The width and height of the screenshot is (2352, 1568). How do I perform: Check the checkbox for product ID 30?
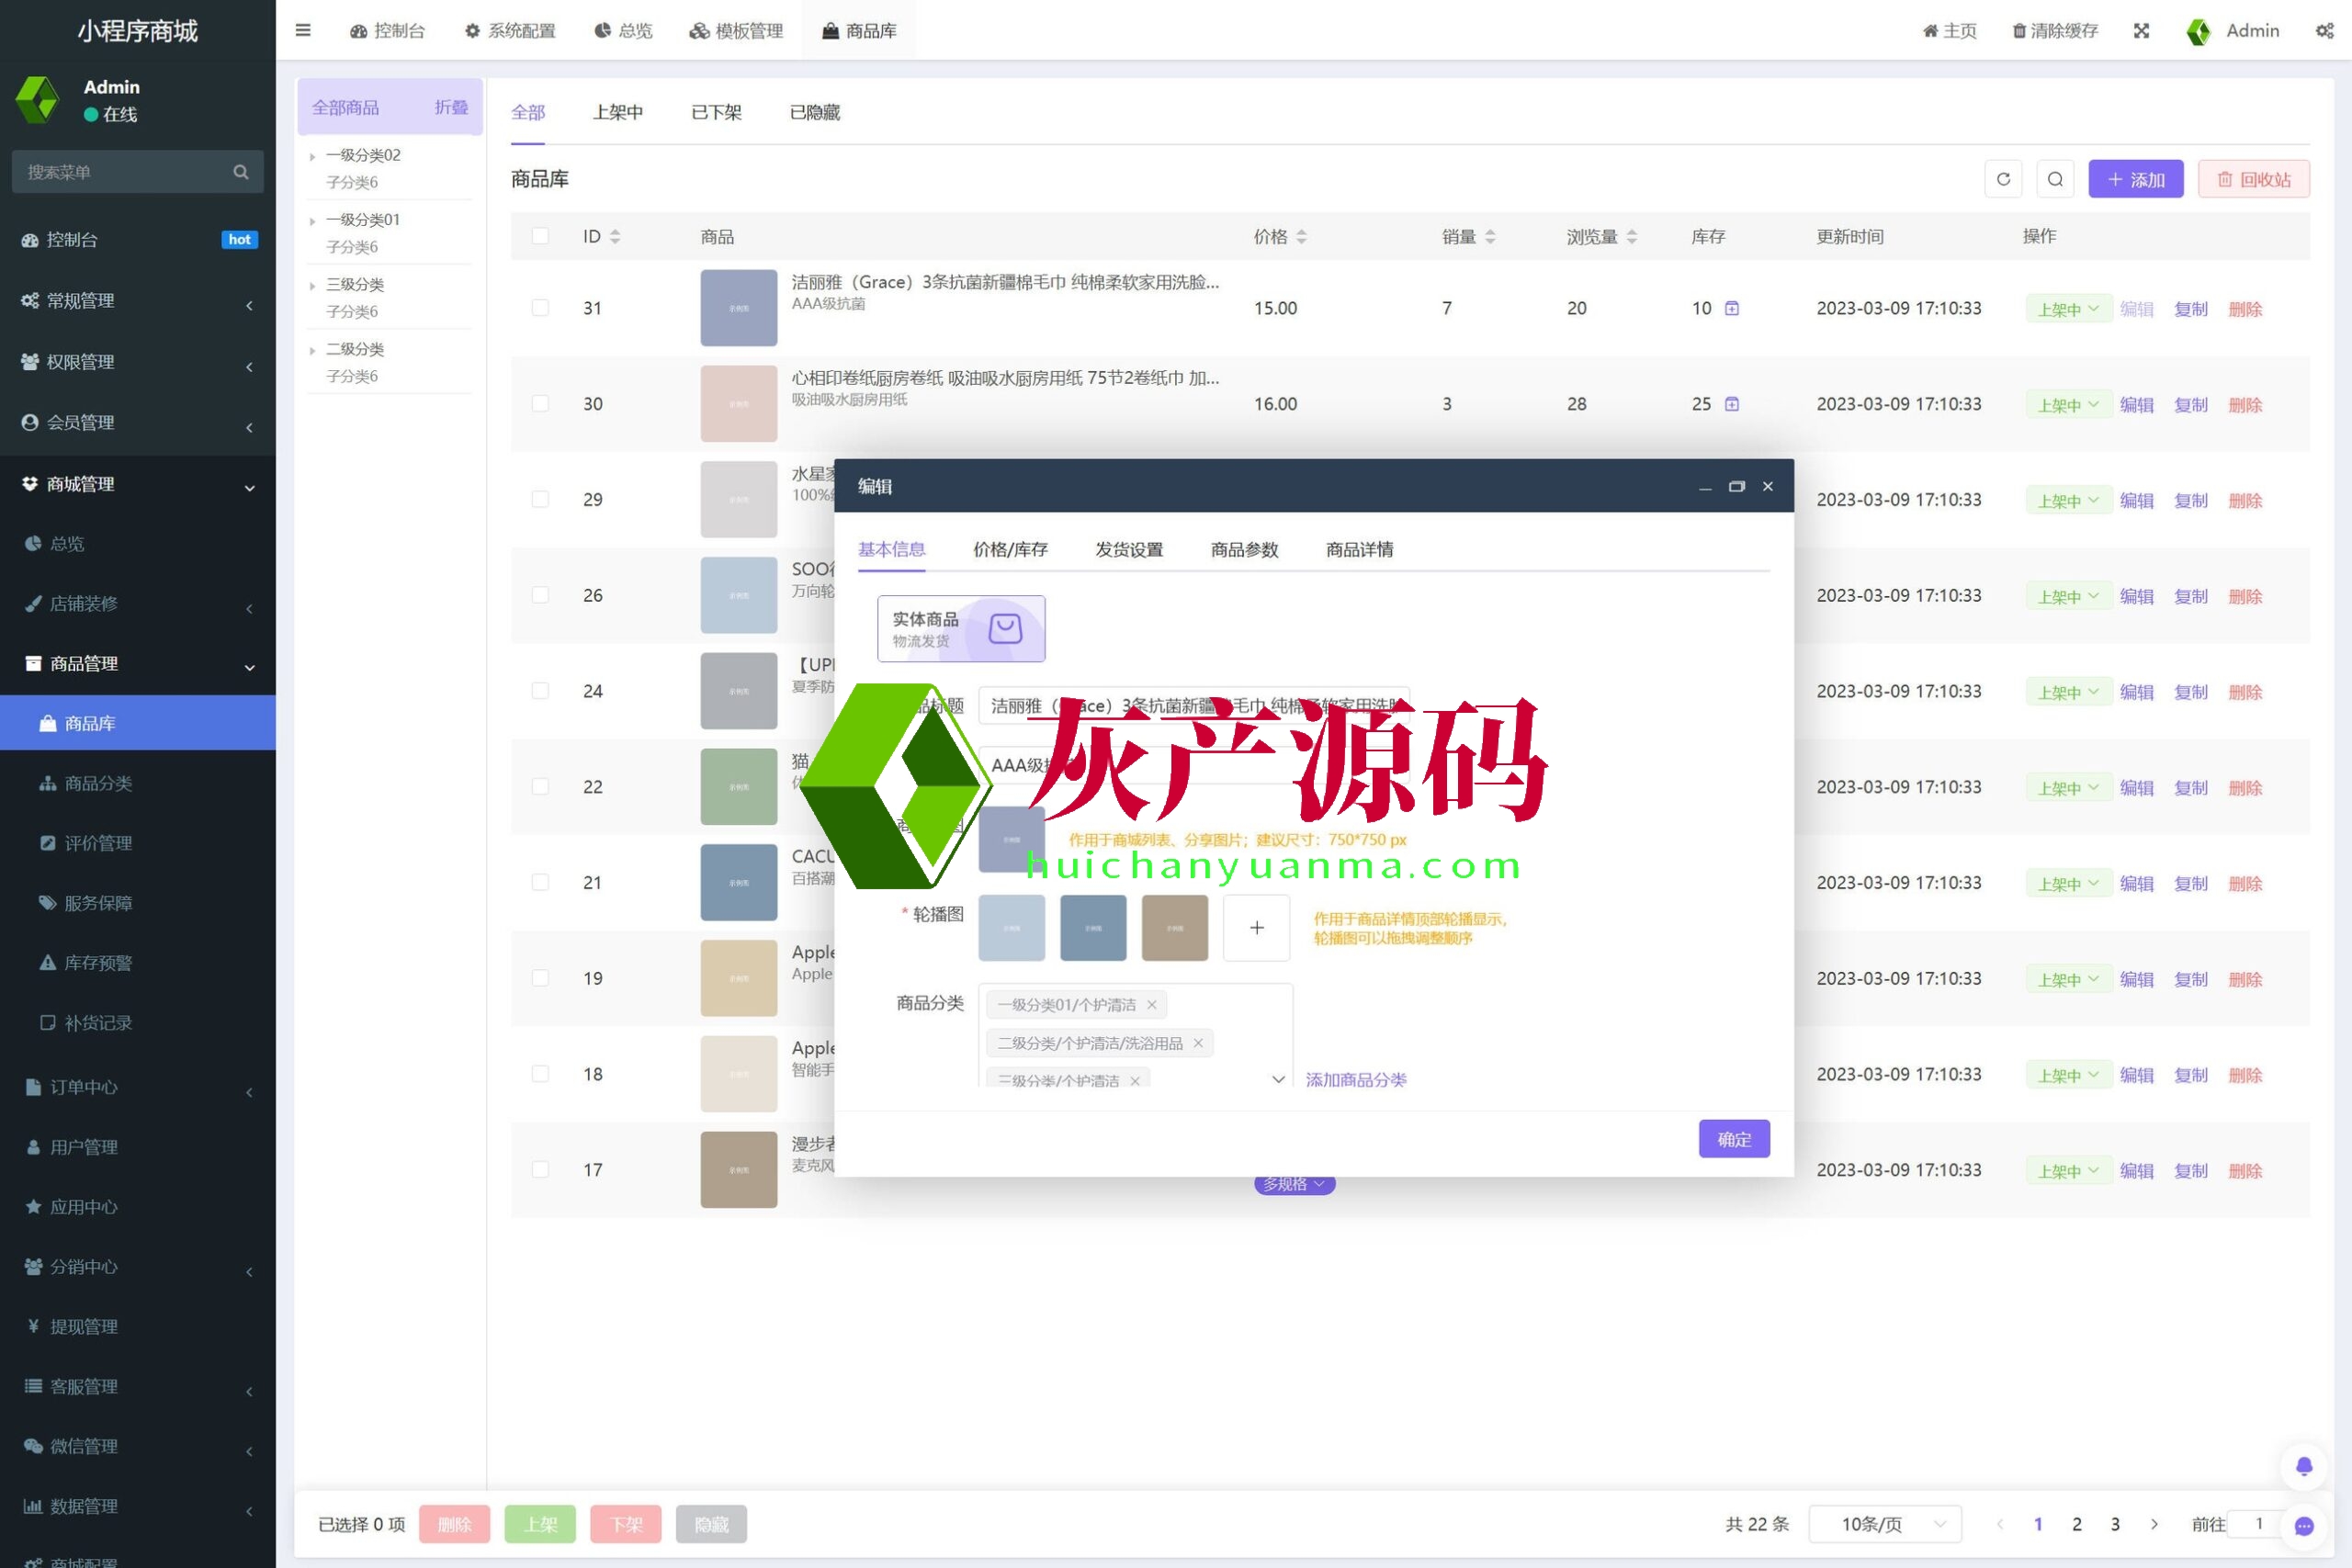click(540, 404)
